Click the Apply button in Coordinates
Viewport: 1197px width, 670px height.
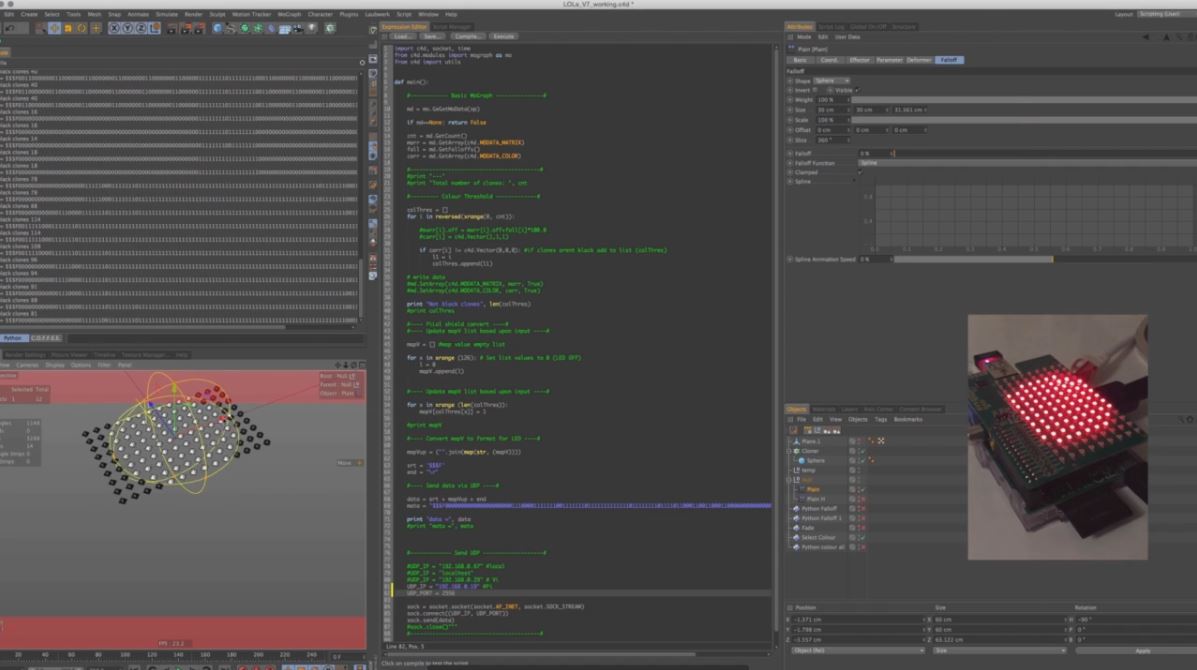1142,651
